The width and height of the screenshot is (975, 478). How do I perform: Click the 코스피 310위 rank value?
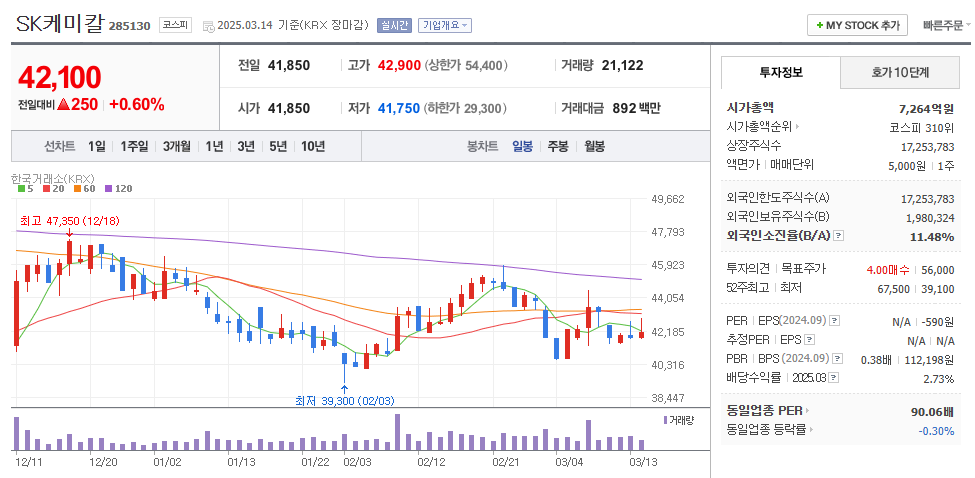point(922,128)
